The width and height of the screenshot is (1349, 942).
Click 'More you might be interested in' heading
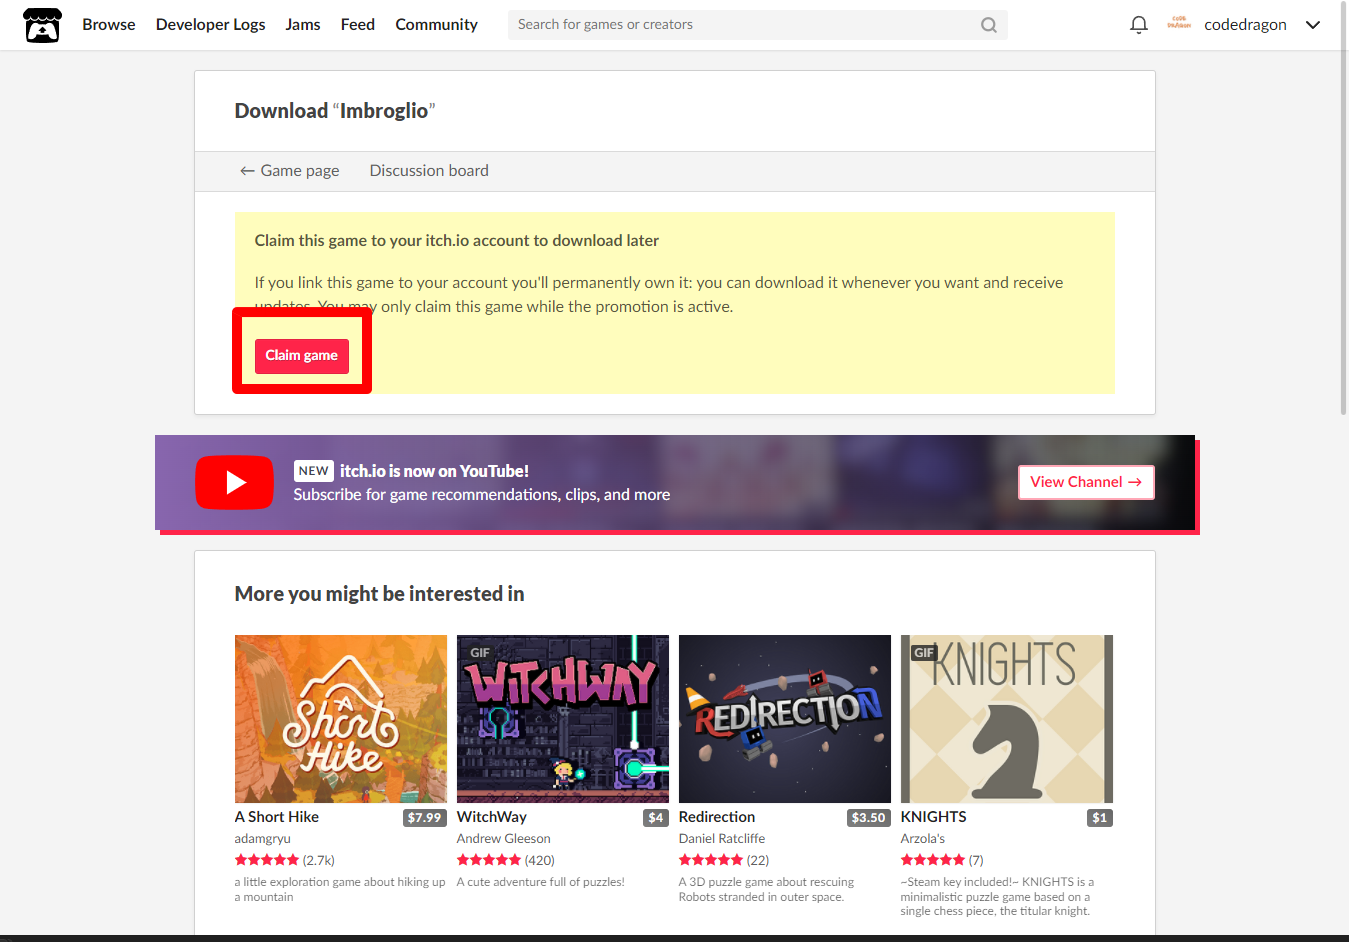click(379, 594)
